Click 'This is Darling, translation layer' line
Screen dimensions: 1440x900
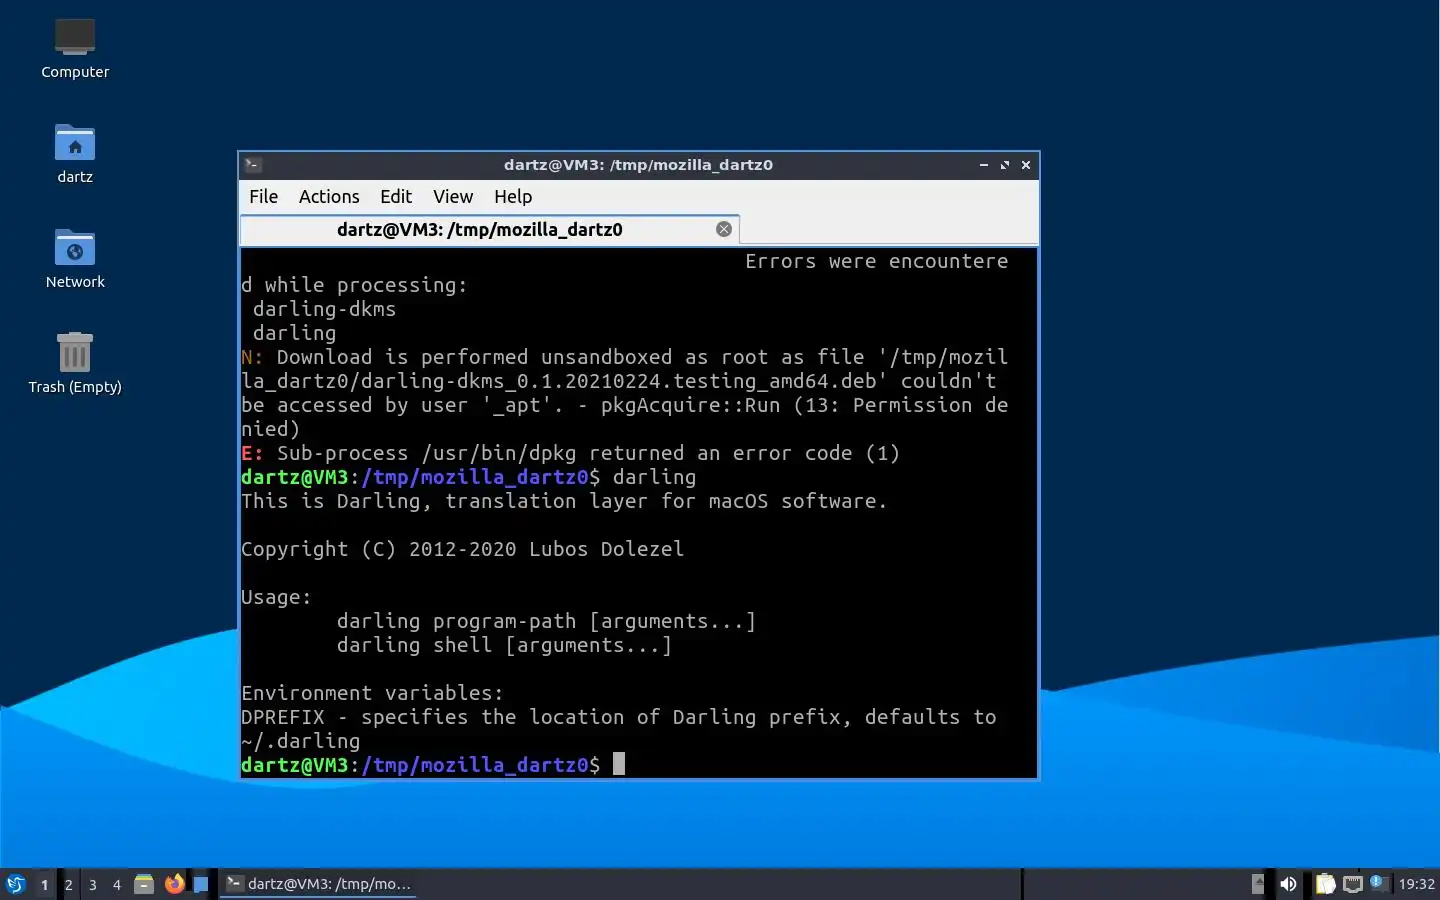564,501
